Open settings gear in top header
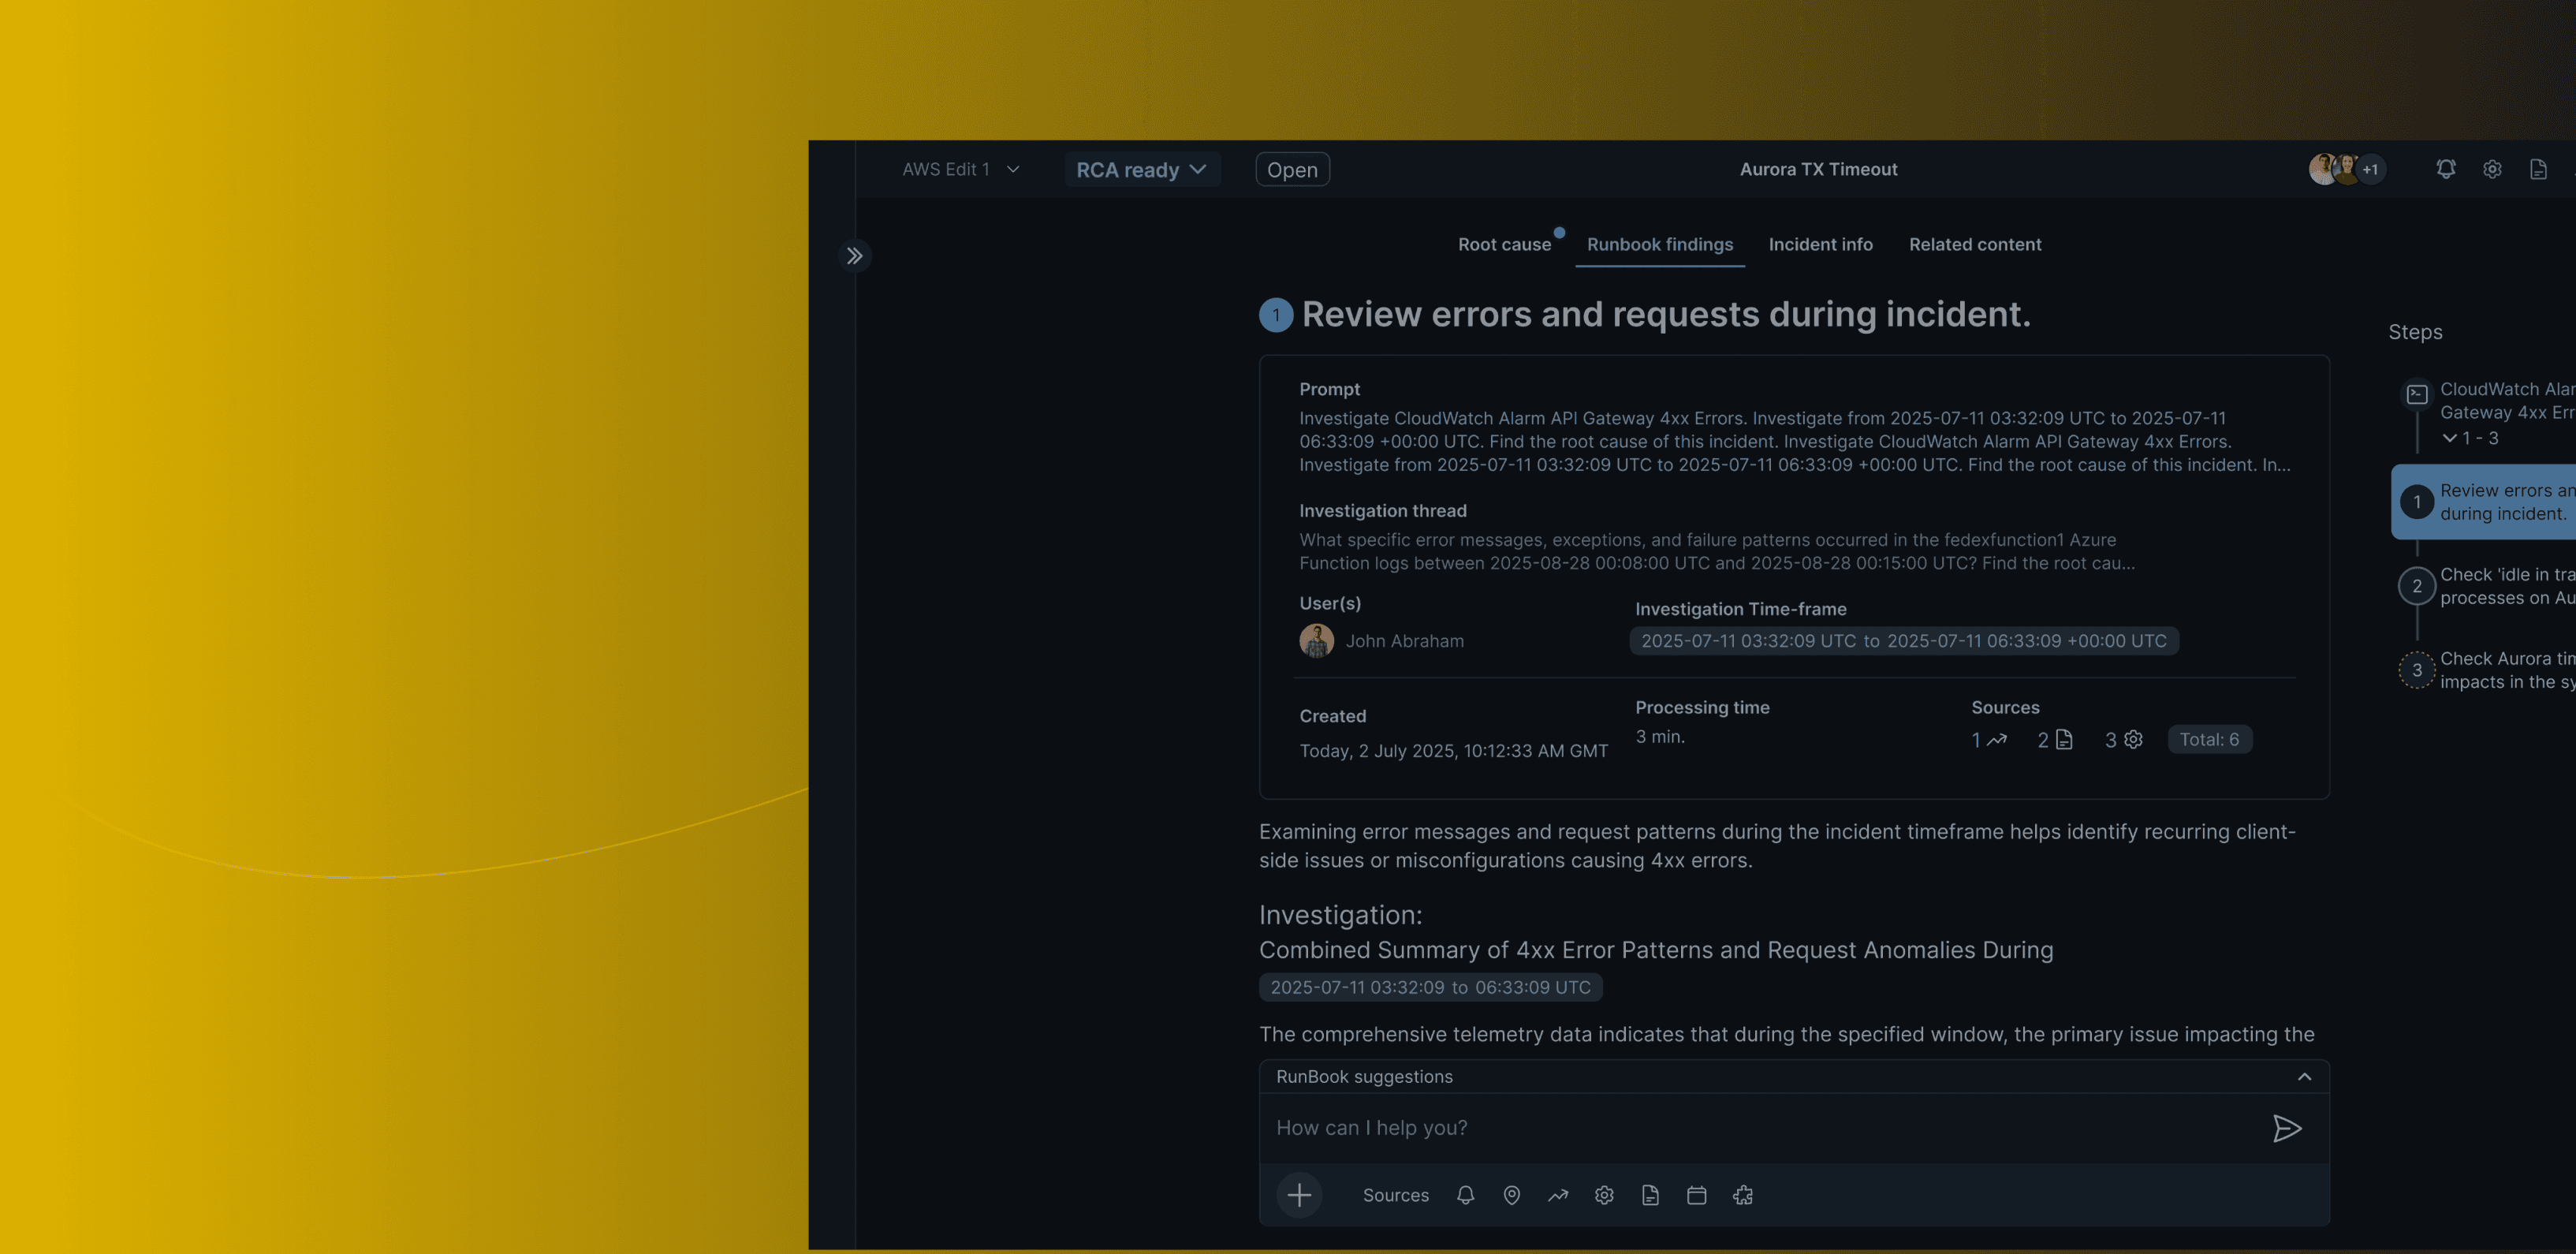This screenshot has height=1254, width=2576. 2492,169
